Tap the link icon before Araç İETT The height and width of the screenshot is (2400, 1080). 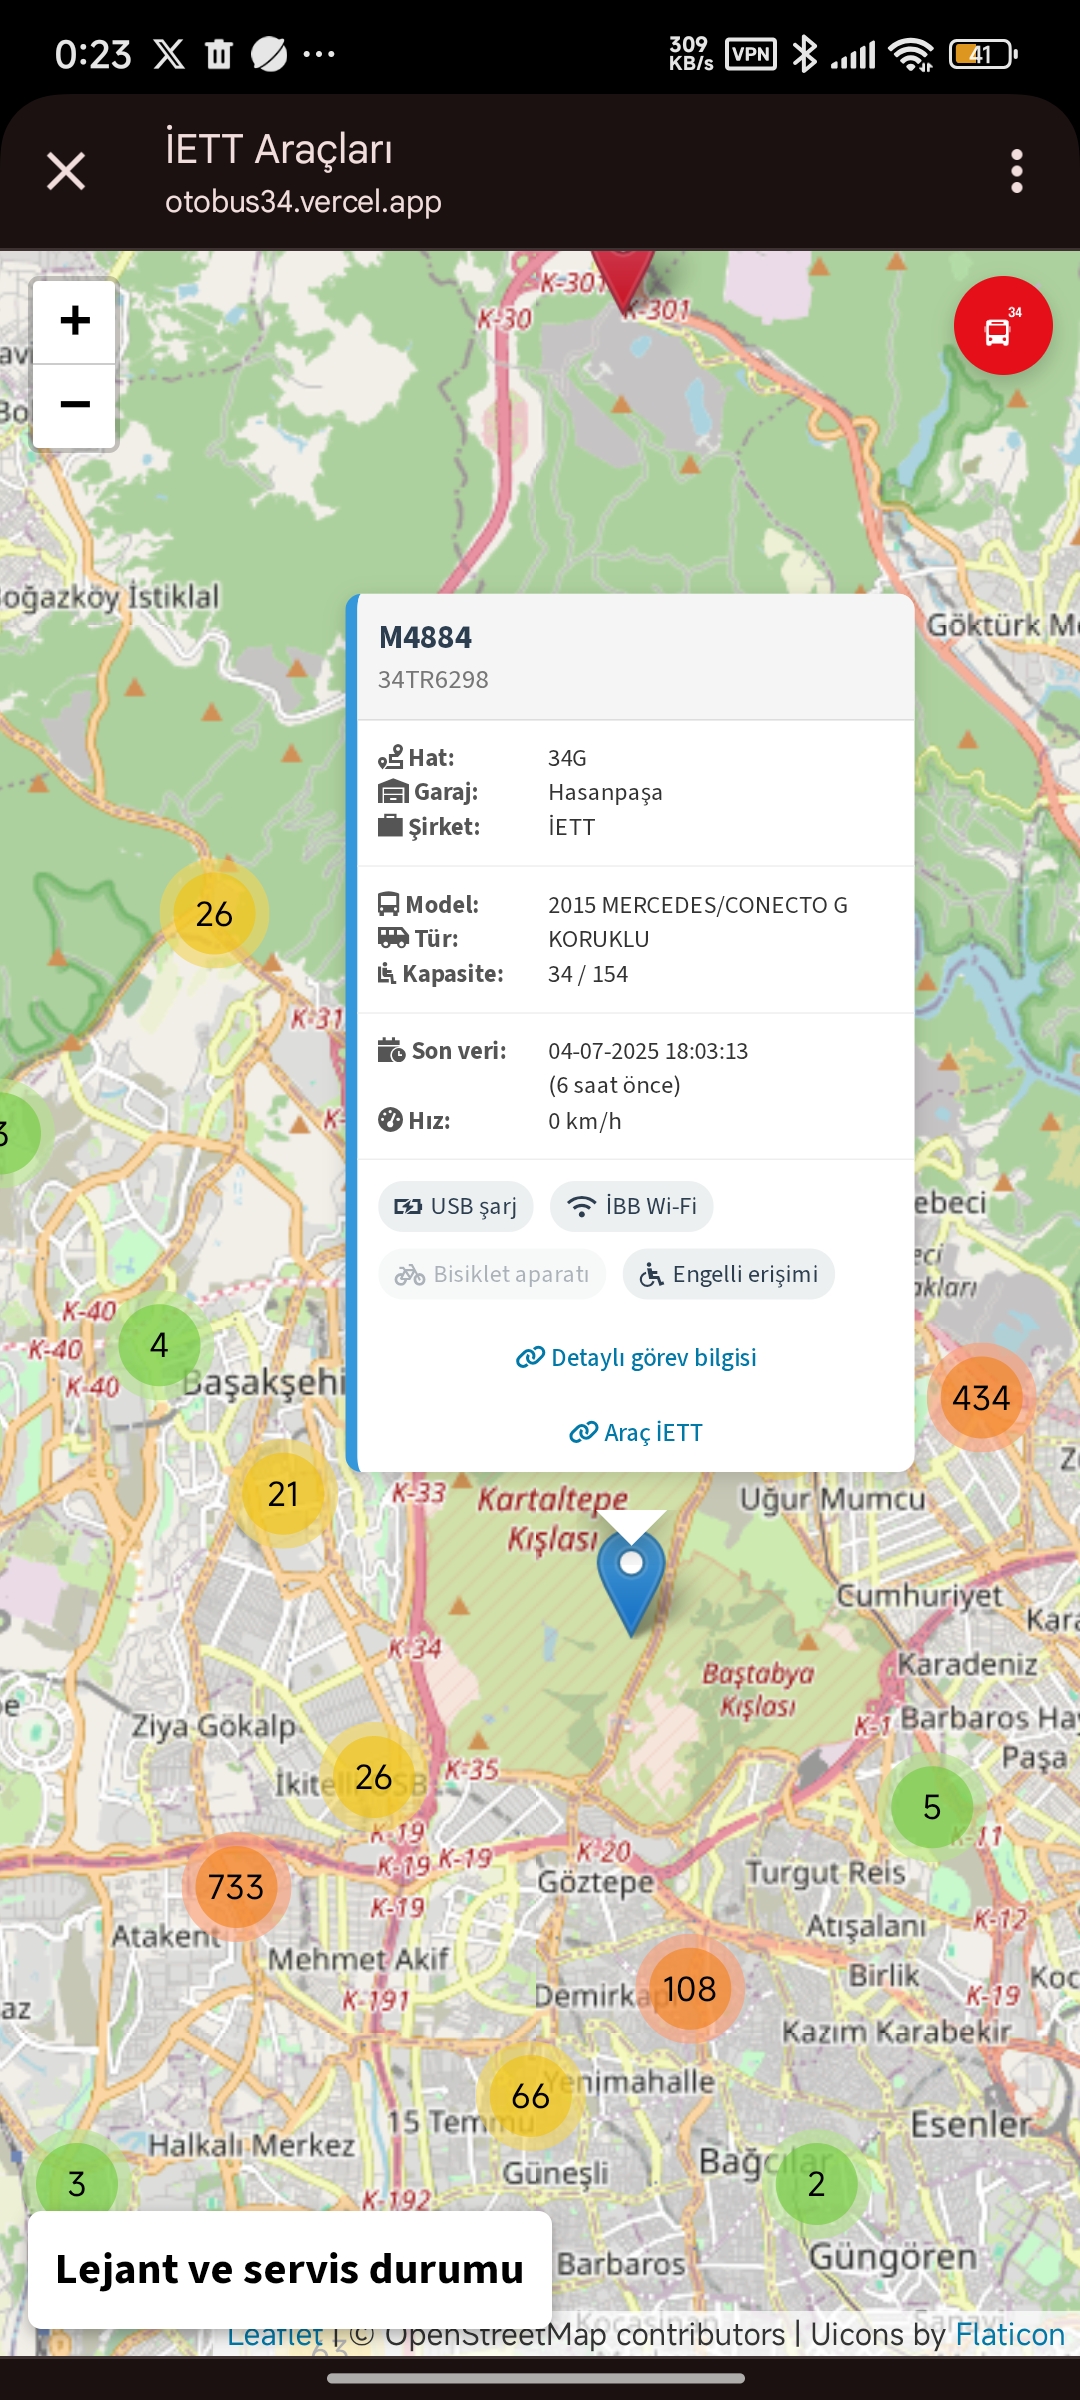pyautogui.click(x=583, y=1432)
